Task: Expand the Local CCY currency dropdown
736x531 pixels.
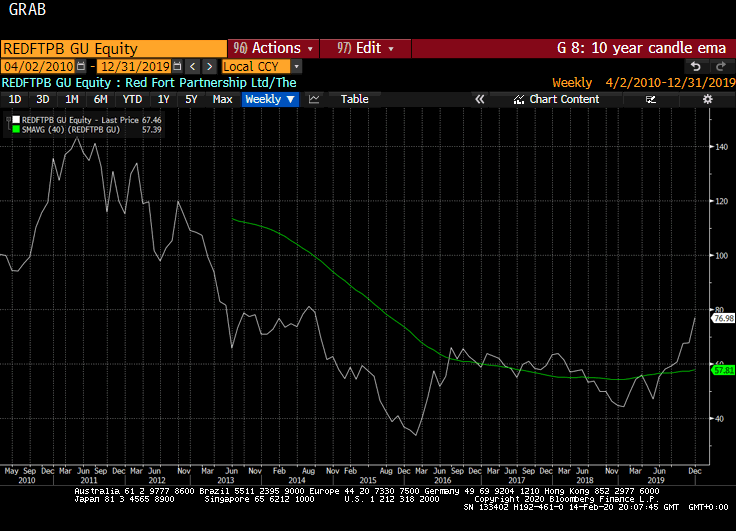Action: click(x=296, y=66)
